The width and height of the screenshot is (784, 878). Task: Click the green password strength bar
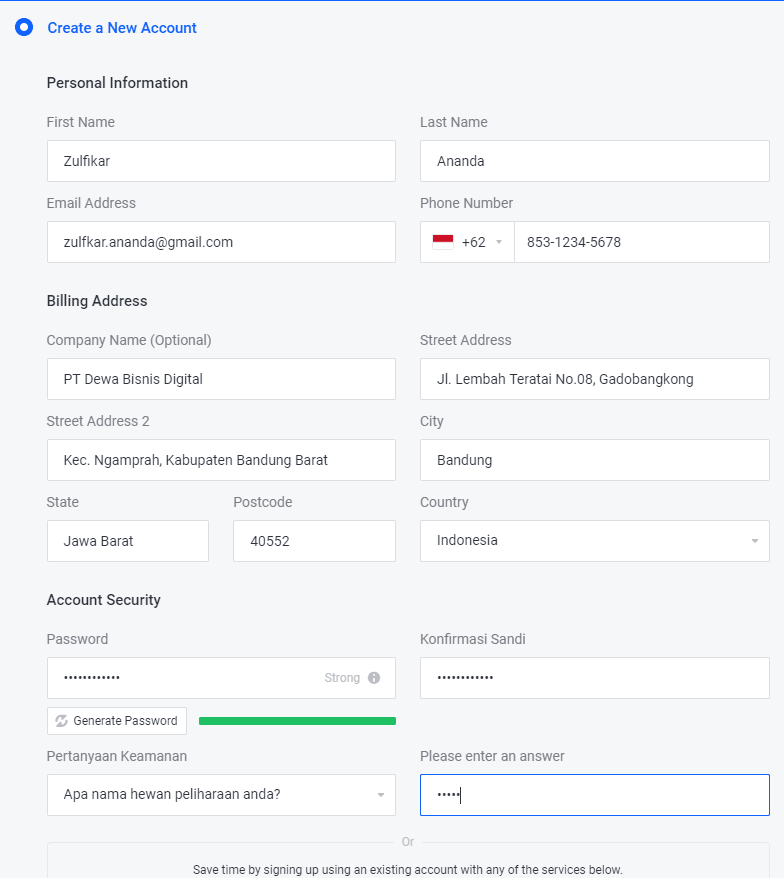297,721
